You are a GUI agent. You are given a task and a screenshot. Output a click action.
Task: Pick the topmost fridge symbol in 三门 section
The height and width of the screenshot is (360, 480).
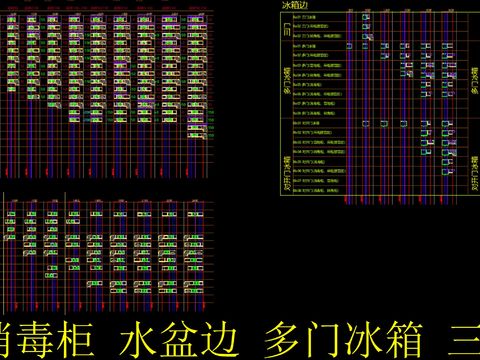point(366,17)
